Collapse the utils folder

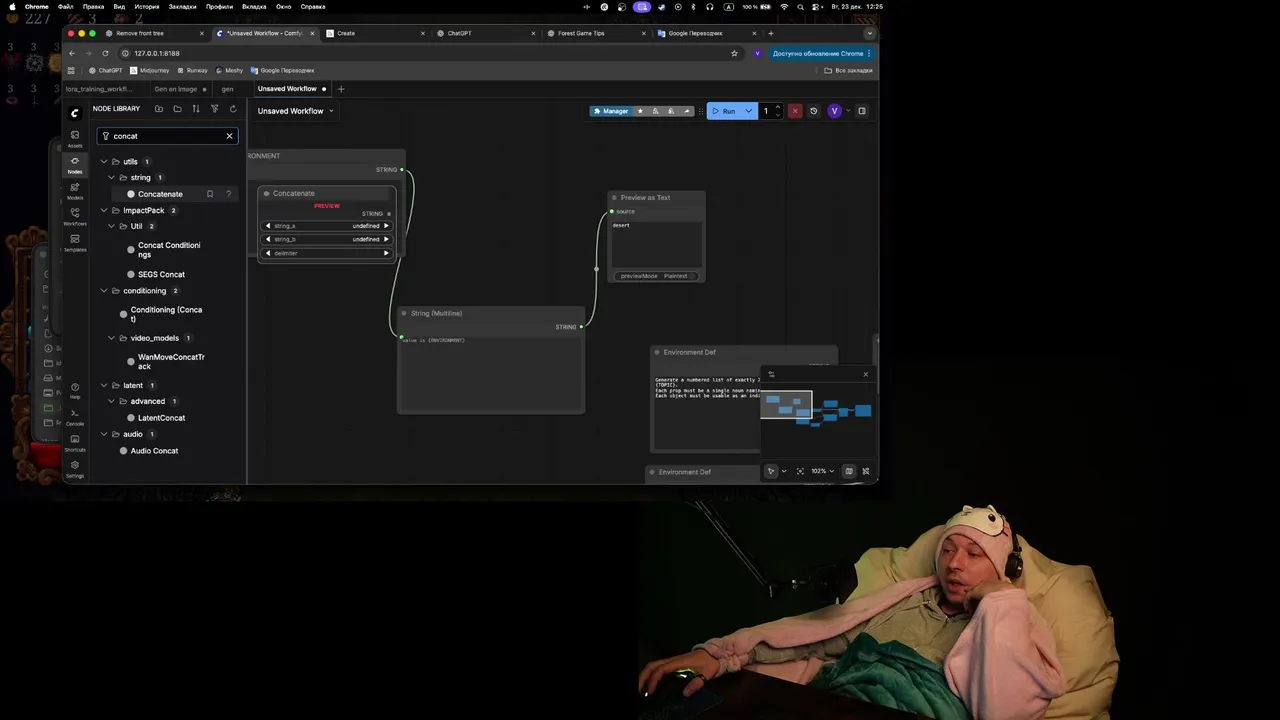(103, 162)
